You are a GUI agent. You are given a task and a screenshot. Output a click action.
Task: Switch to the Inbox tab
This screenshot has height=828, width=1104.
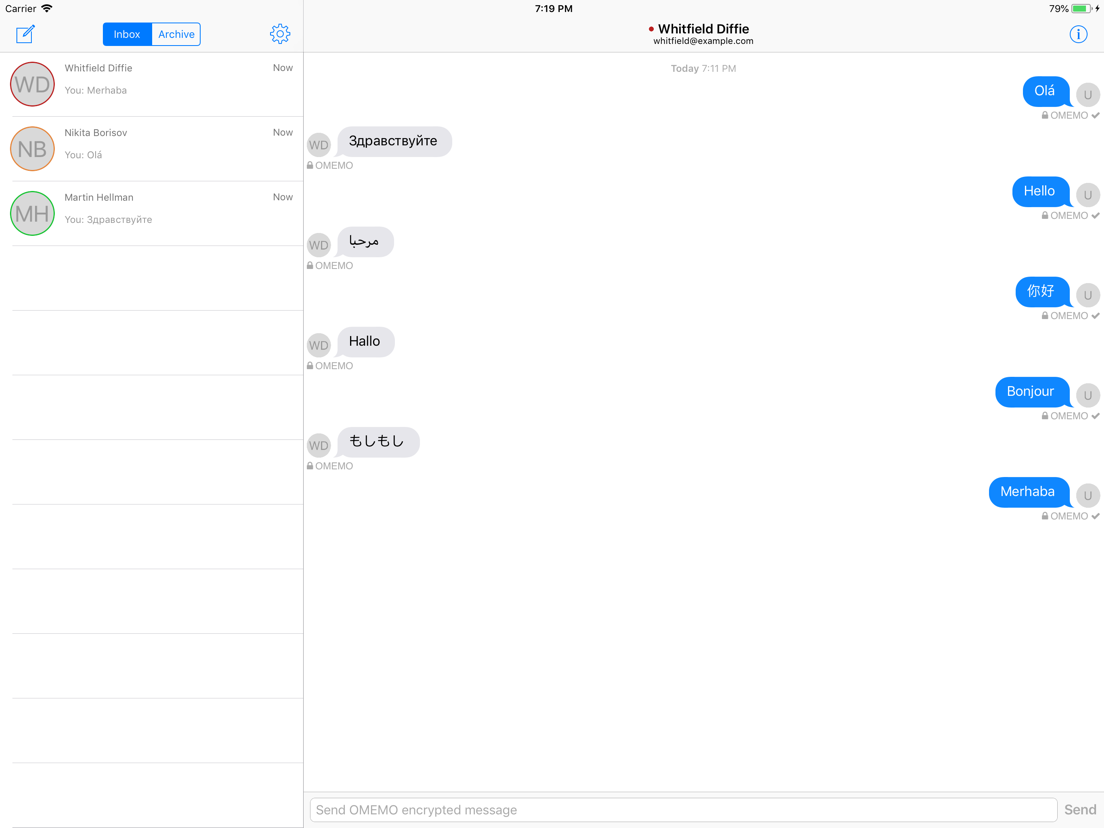(x=127, y=34)
